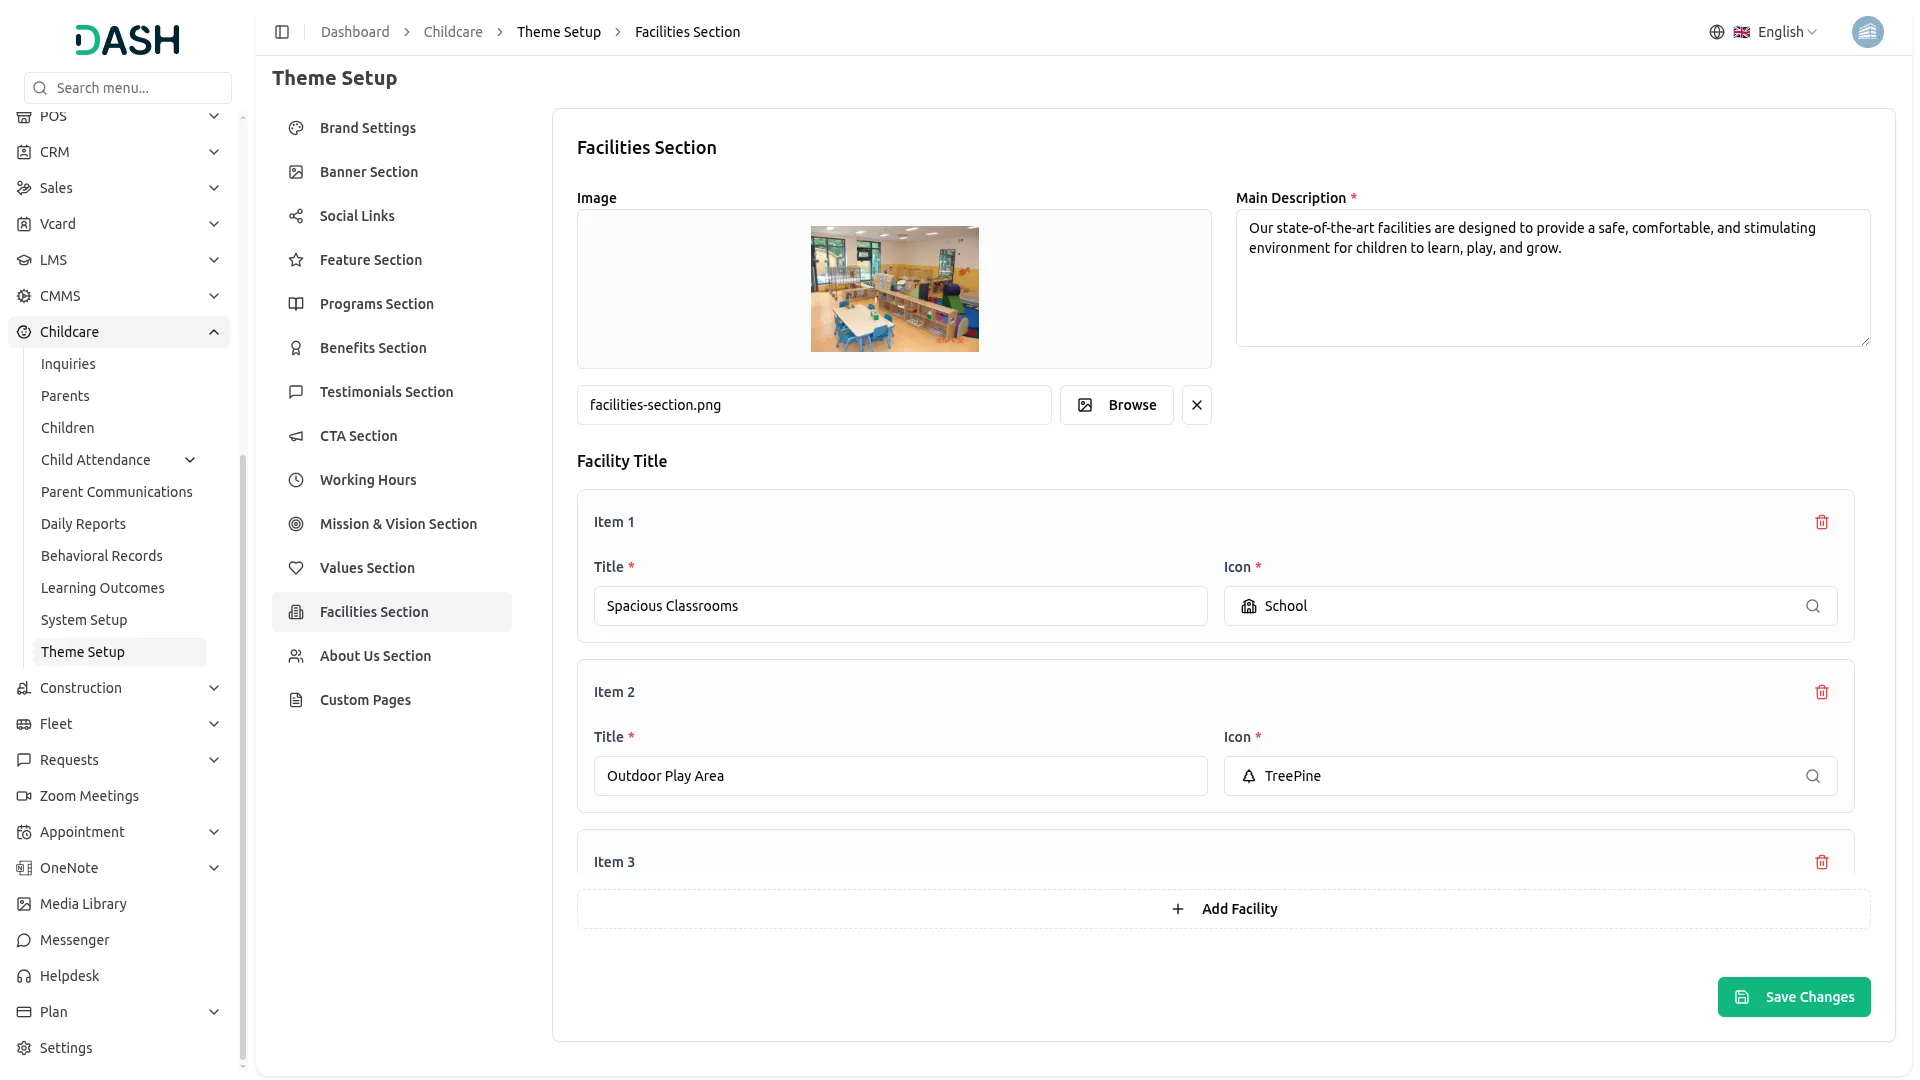This screenshot has height=1080, width=1920.
Task: Click the trash icon for Item 3
Action: (1821, 862)
